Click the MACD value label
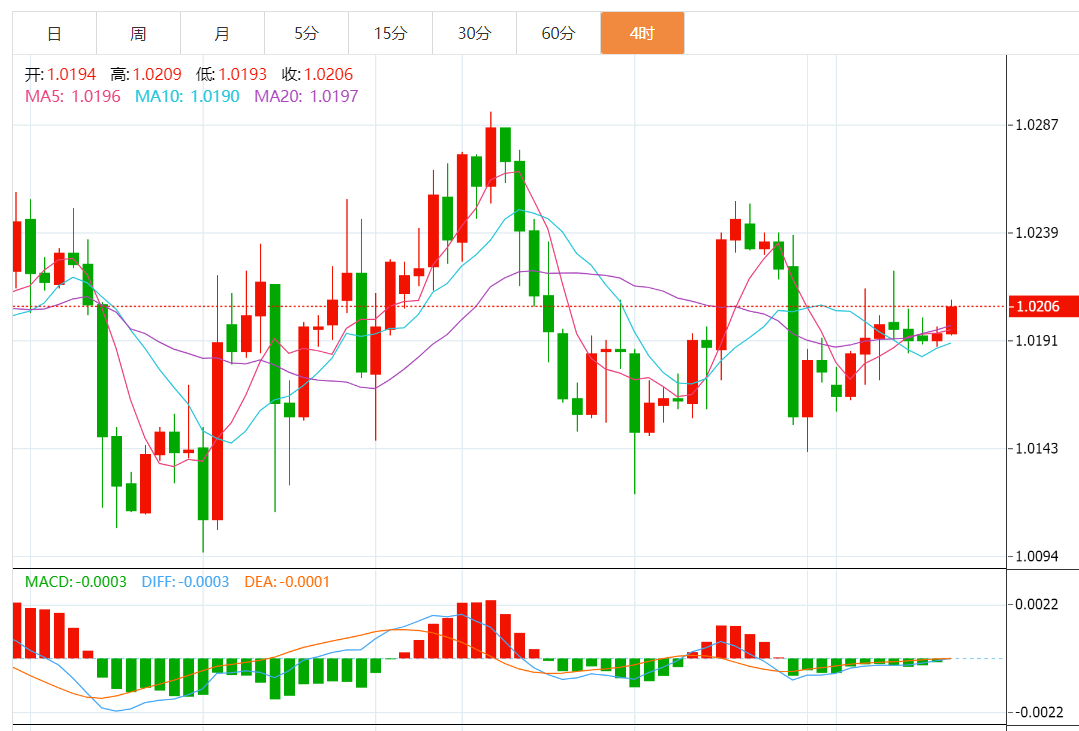The width and height of the screenshot is (1079, 731). tap(76, 582)
